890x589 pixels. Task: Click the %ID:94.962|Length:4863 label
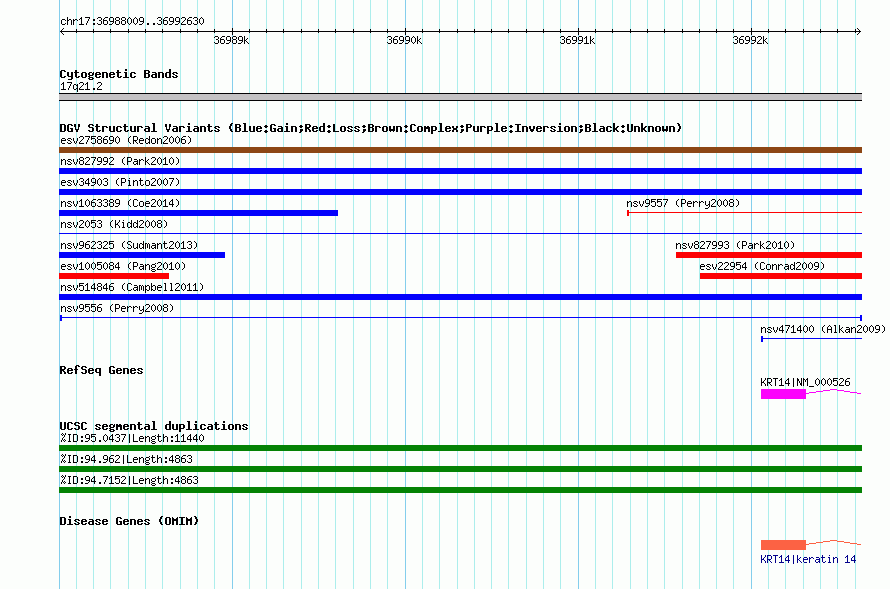coord(126,459)
